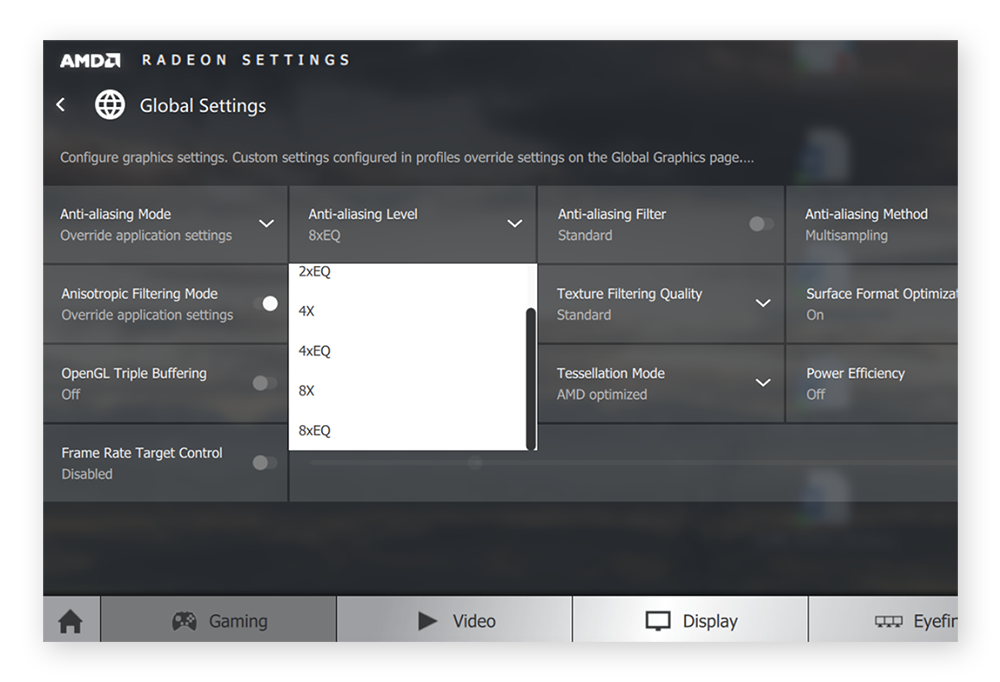Click the Global Settings globe icon
Image resolution: width=1000 pixels, height=682 pixels.
110,105
